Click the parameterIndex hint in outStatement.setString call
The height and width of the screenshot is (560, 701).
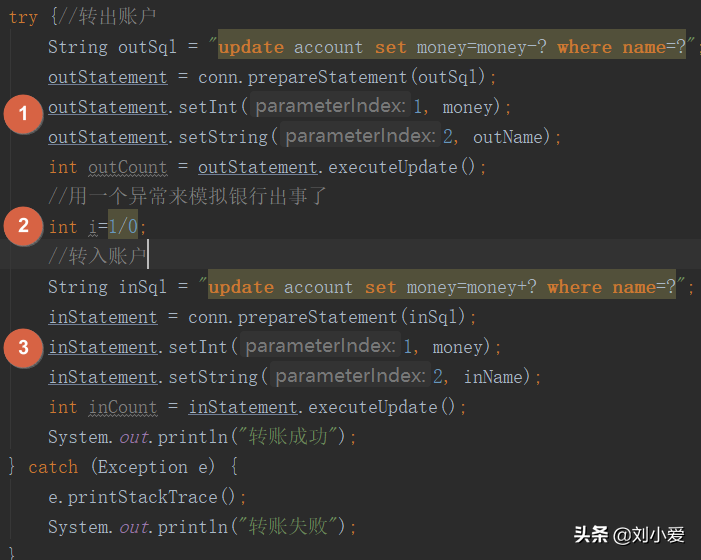[x=360, y=137]
